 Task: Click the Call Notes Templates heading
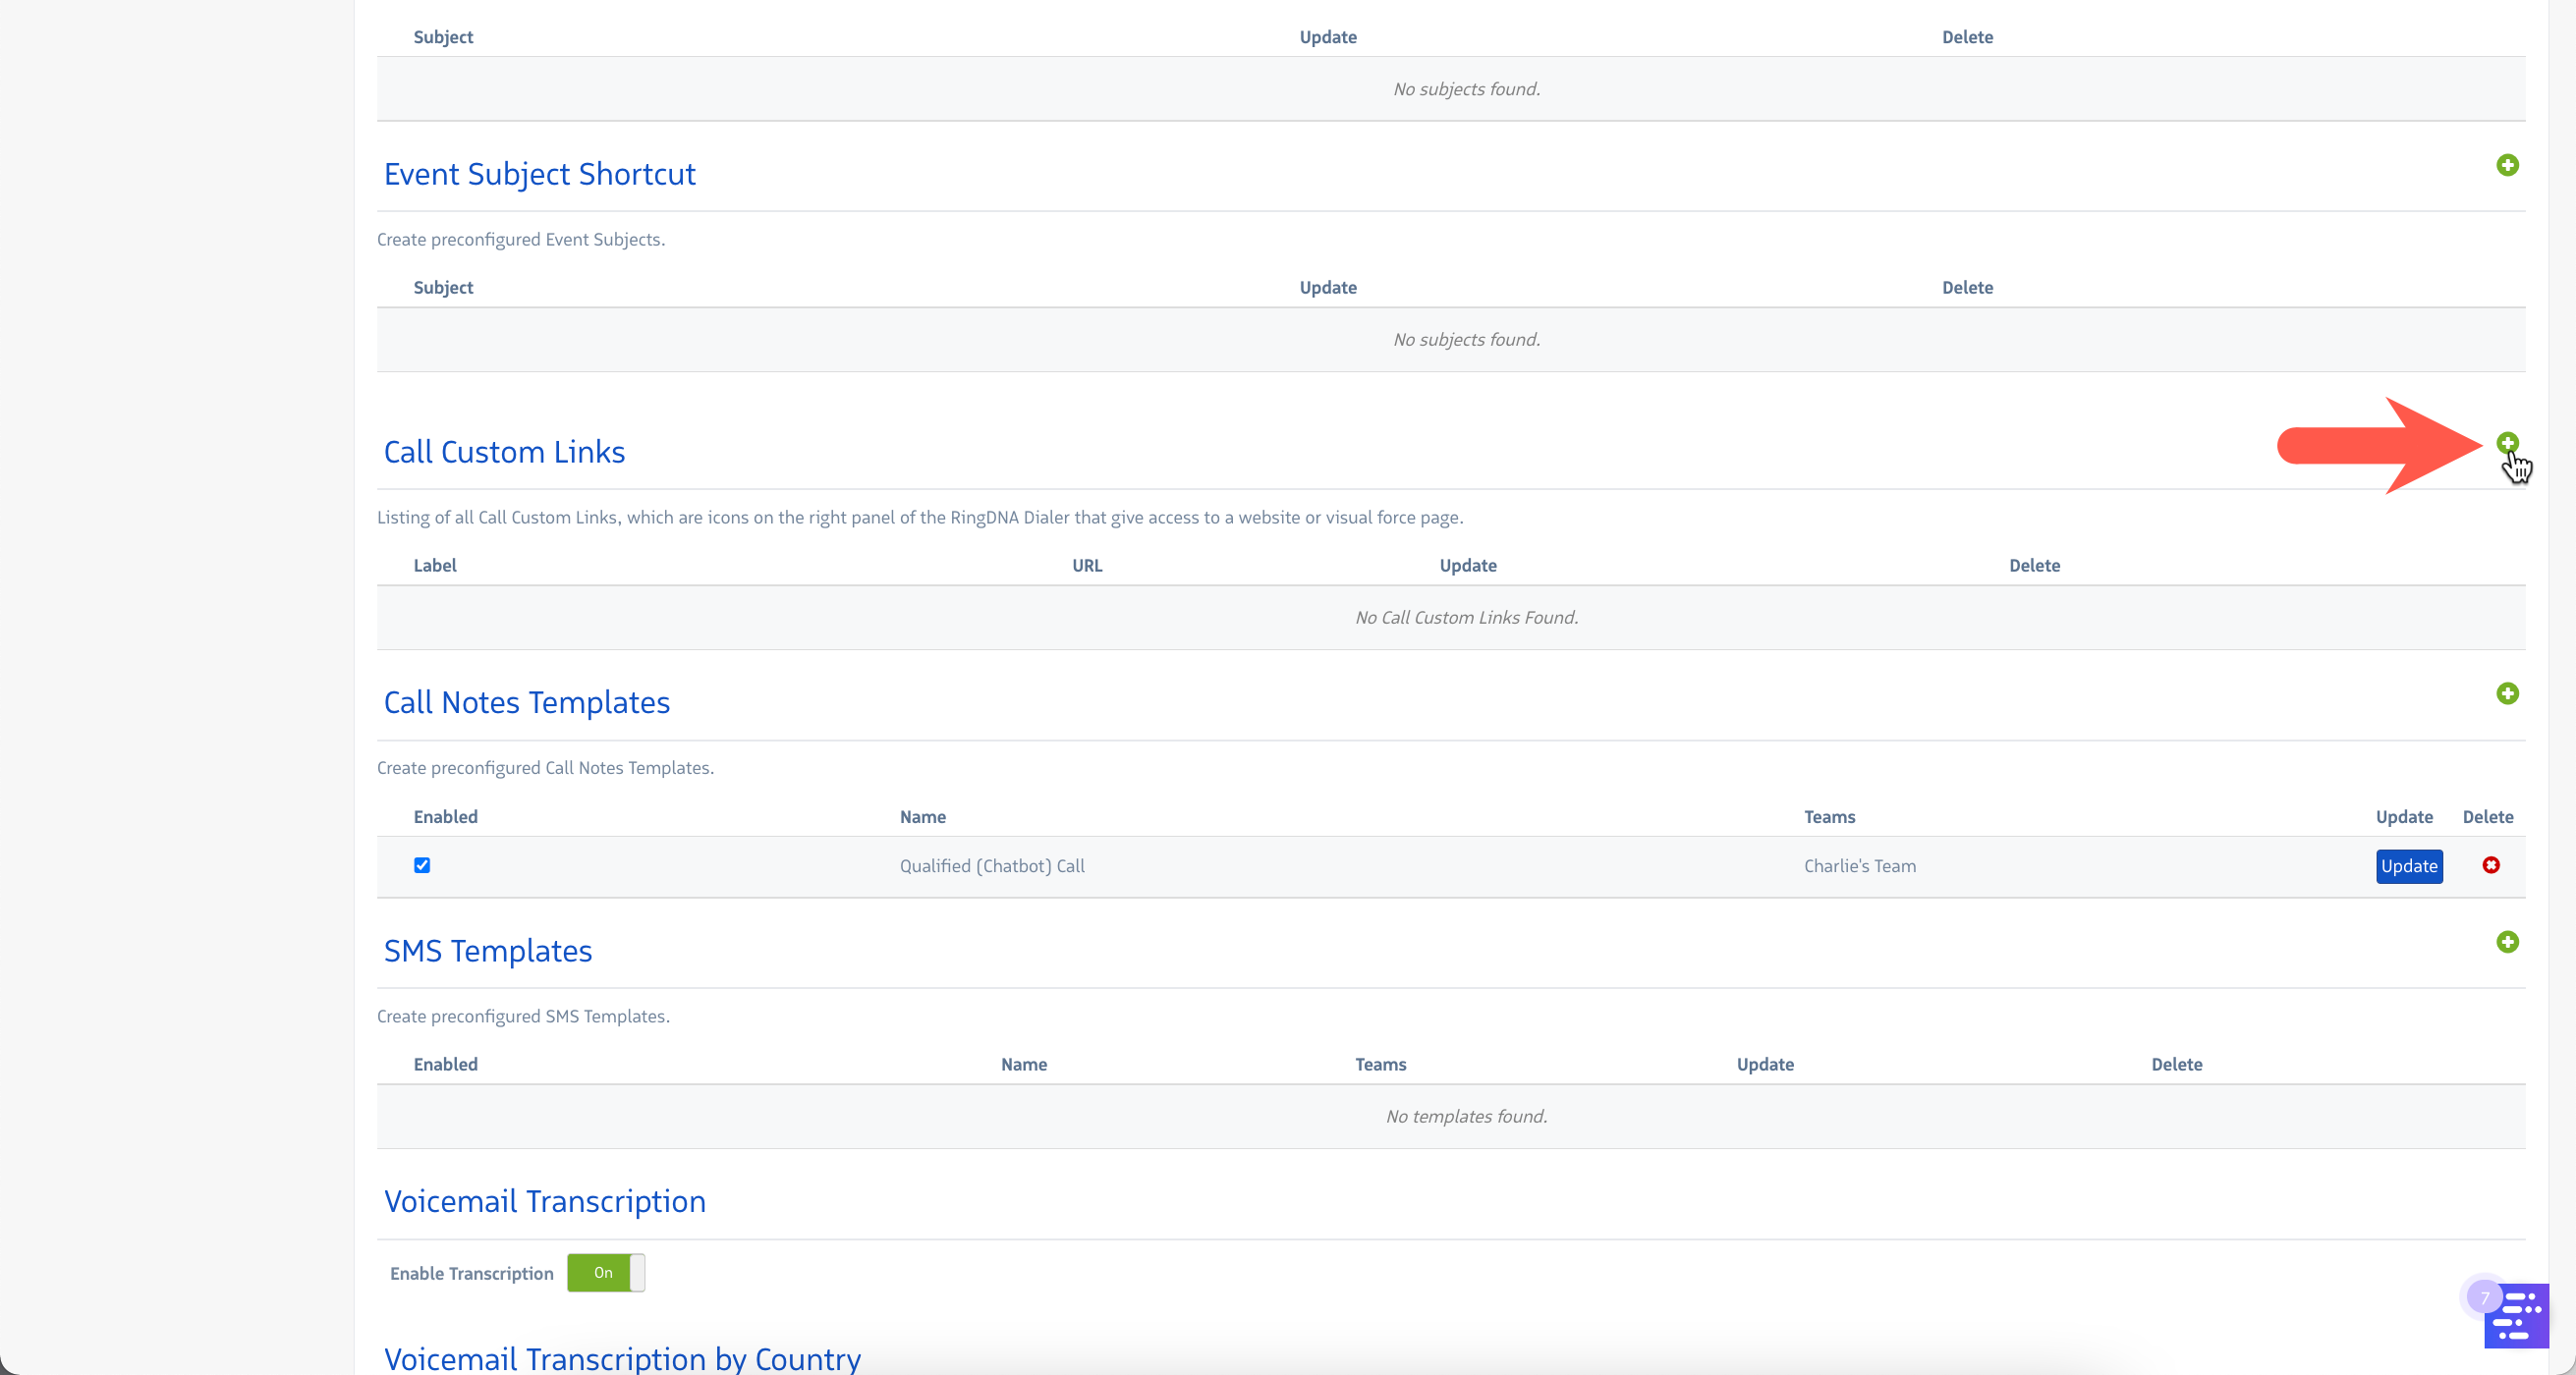(x=526, y=702)
